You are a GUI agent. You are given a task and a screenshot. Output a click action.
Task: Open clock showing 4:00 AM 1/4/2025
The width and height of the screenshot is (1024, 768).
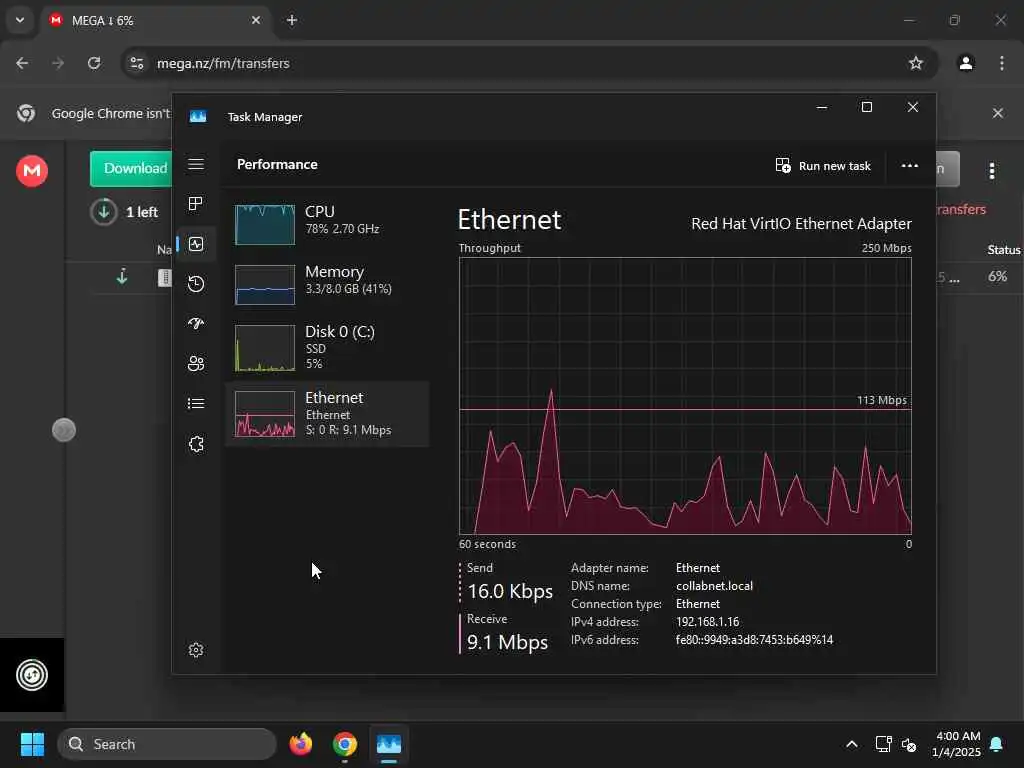click(x=956, y=744)
